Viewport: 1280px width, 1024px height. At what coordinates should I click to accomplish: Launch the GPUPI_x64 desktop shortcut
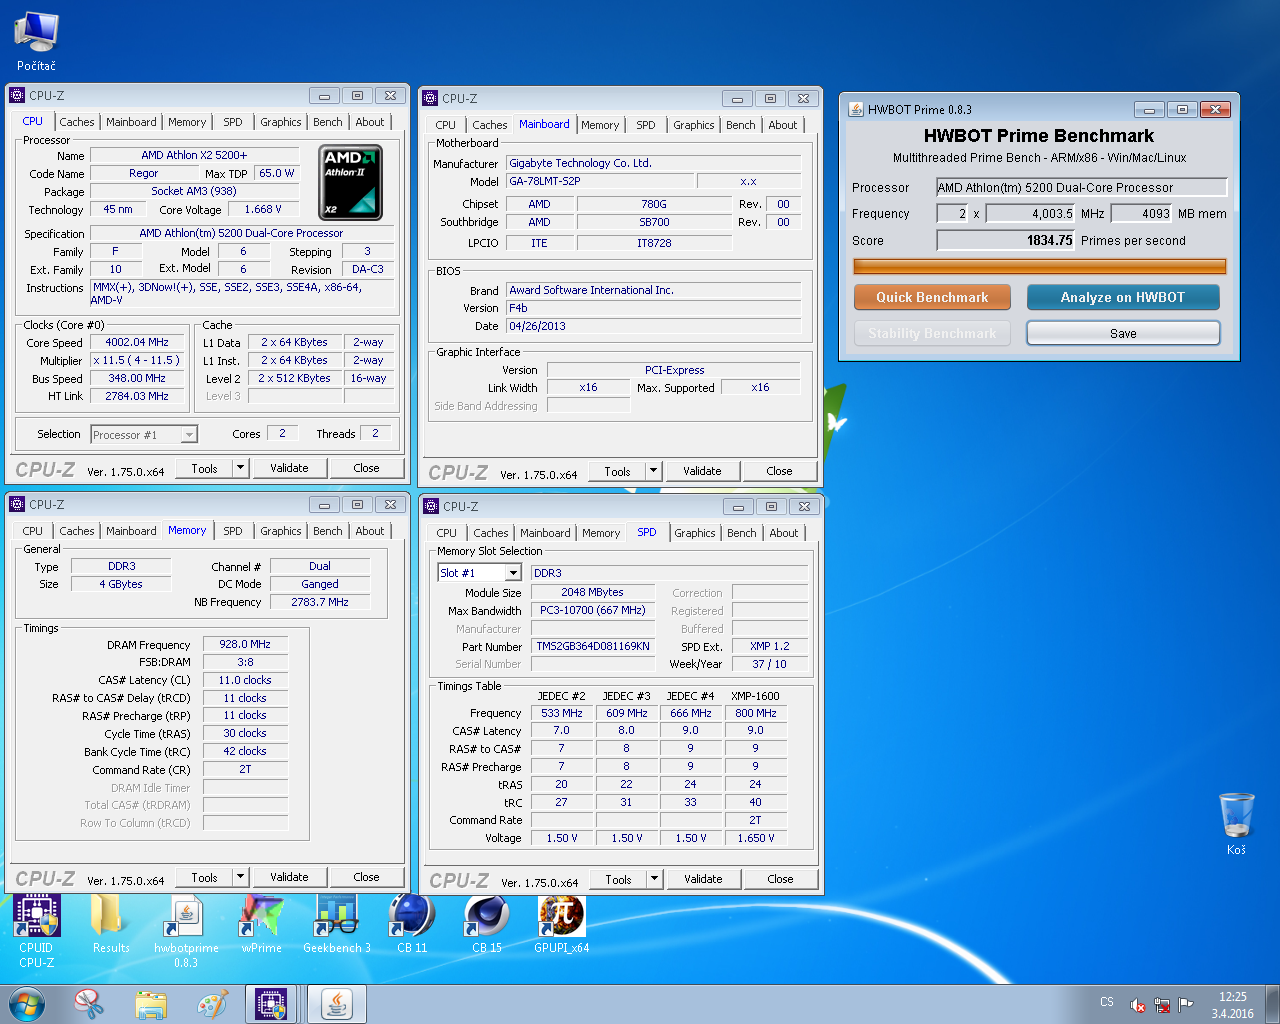(562, 924)
